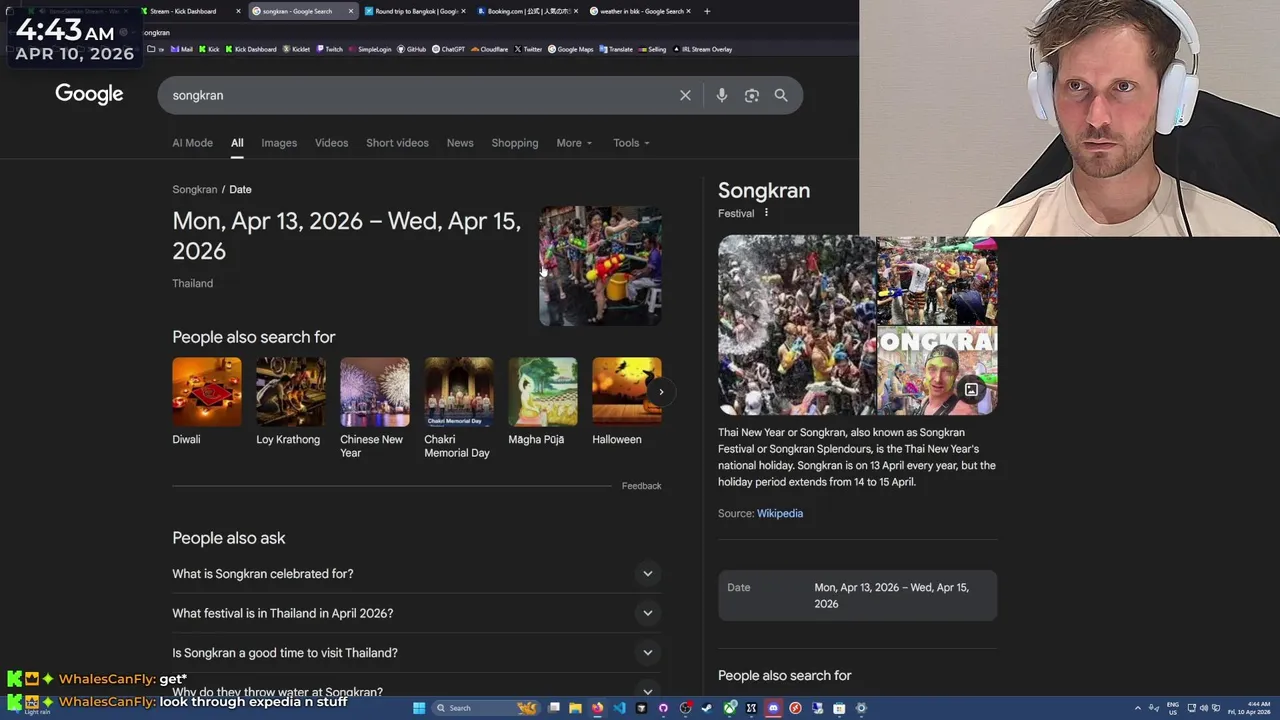The image size is (1280, 720).
Task: Focus the Google search input field
Action: (x=420, y=95)
